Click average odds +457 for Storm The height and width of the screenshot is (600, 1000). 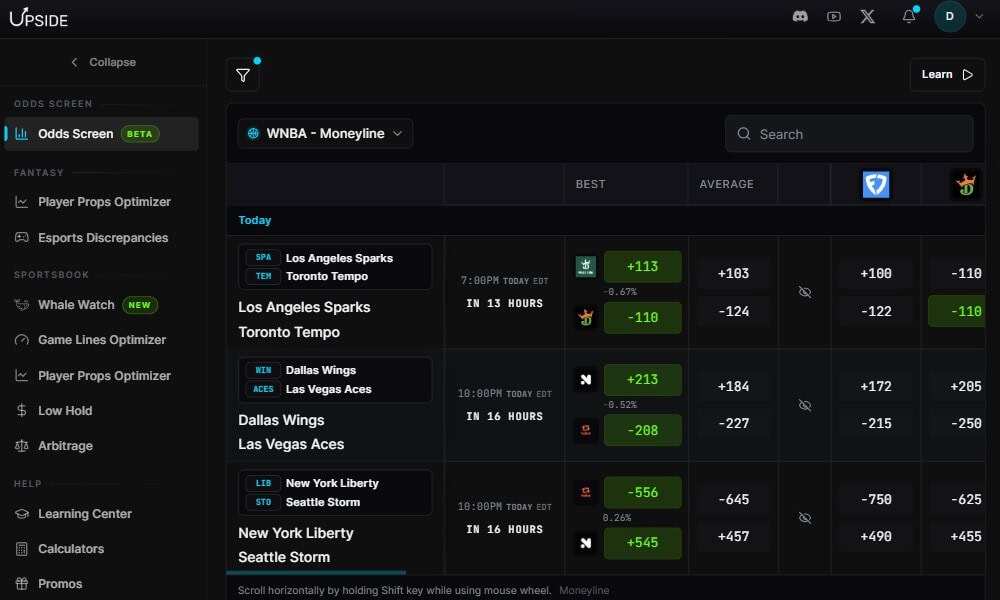[733, 537]
